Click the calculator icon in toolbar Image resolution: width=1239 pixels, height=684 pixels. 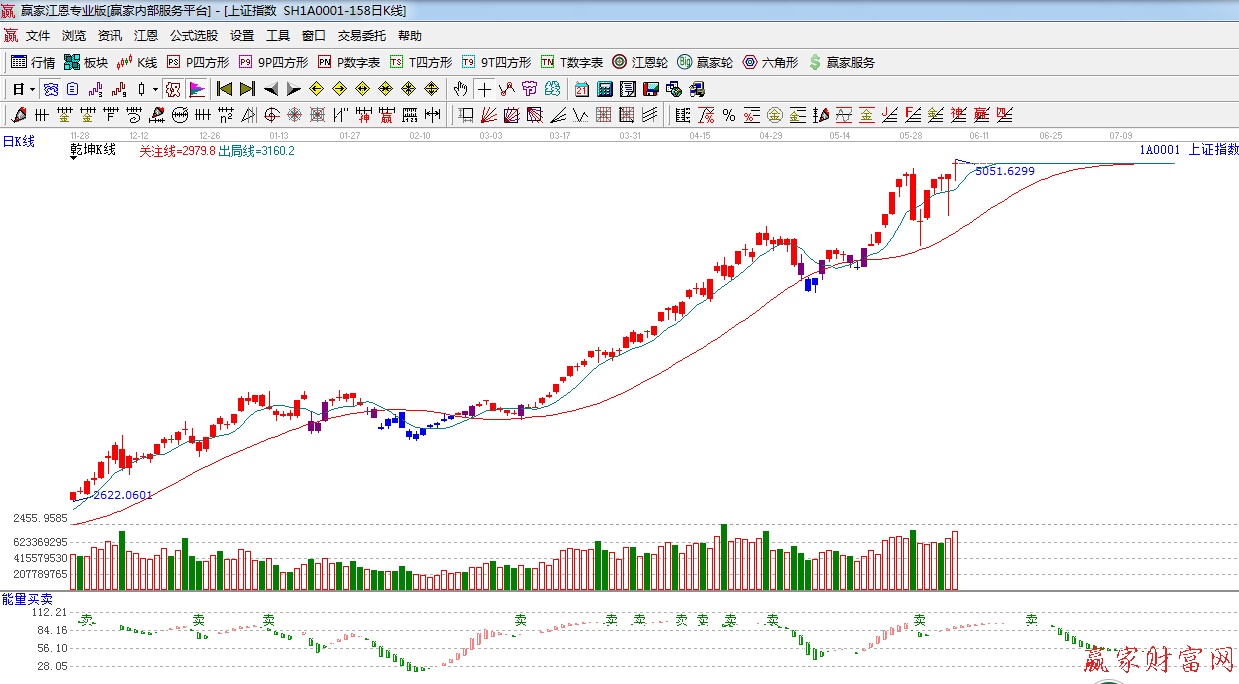605,89
